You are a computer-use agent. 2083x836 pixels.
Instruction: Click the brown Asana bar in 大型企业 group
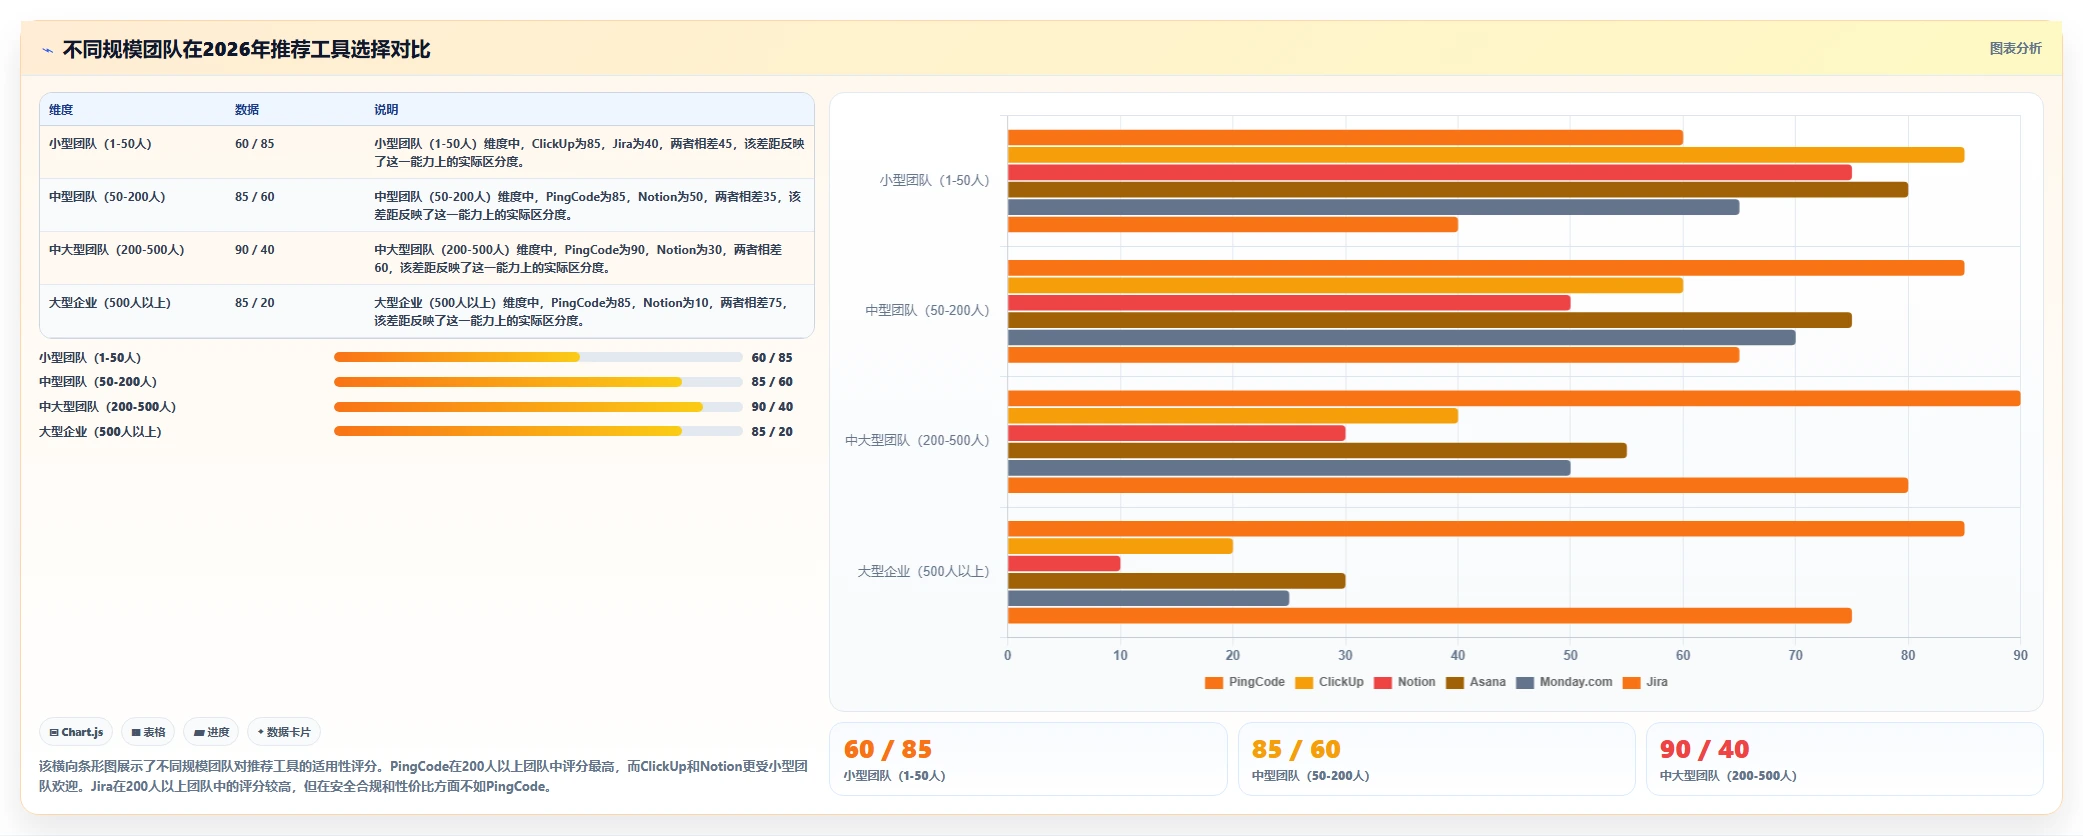coord(1177,581)
